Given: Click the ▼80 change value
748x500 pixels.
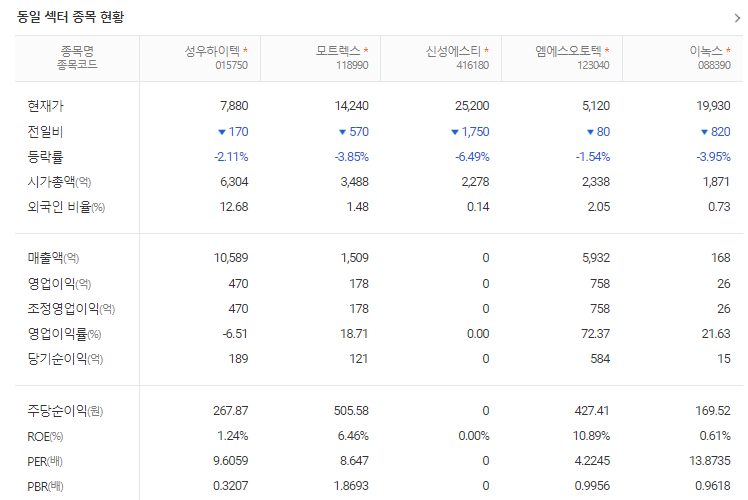Looking at the screenshot, I should 598,132.
